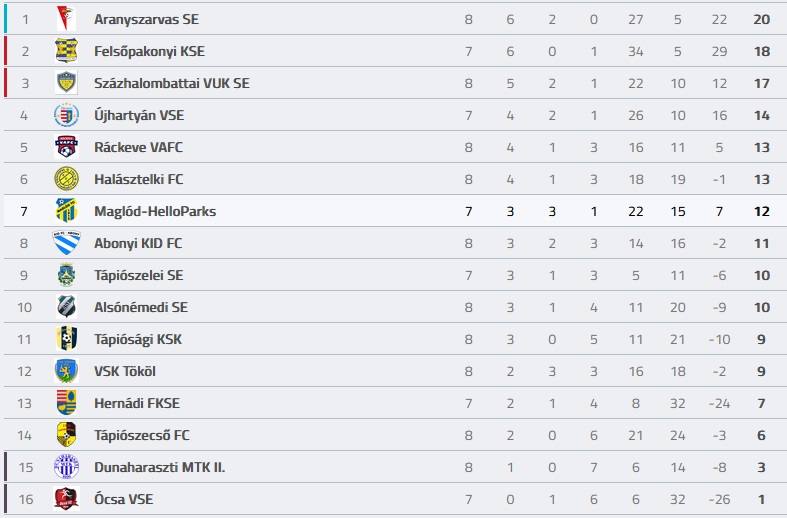This screenshot has width=787, height=518.
Task: Click Aranyszarvas SE's 20 points total
Action: [x=761, y=20]
